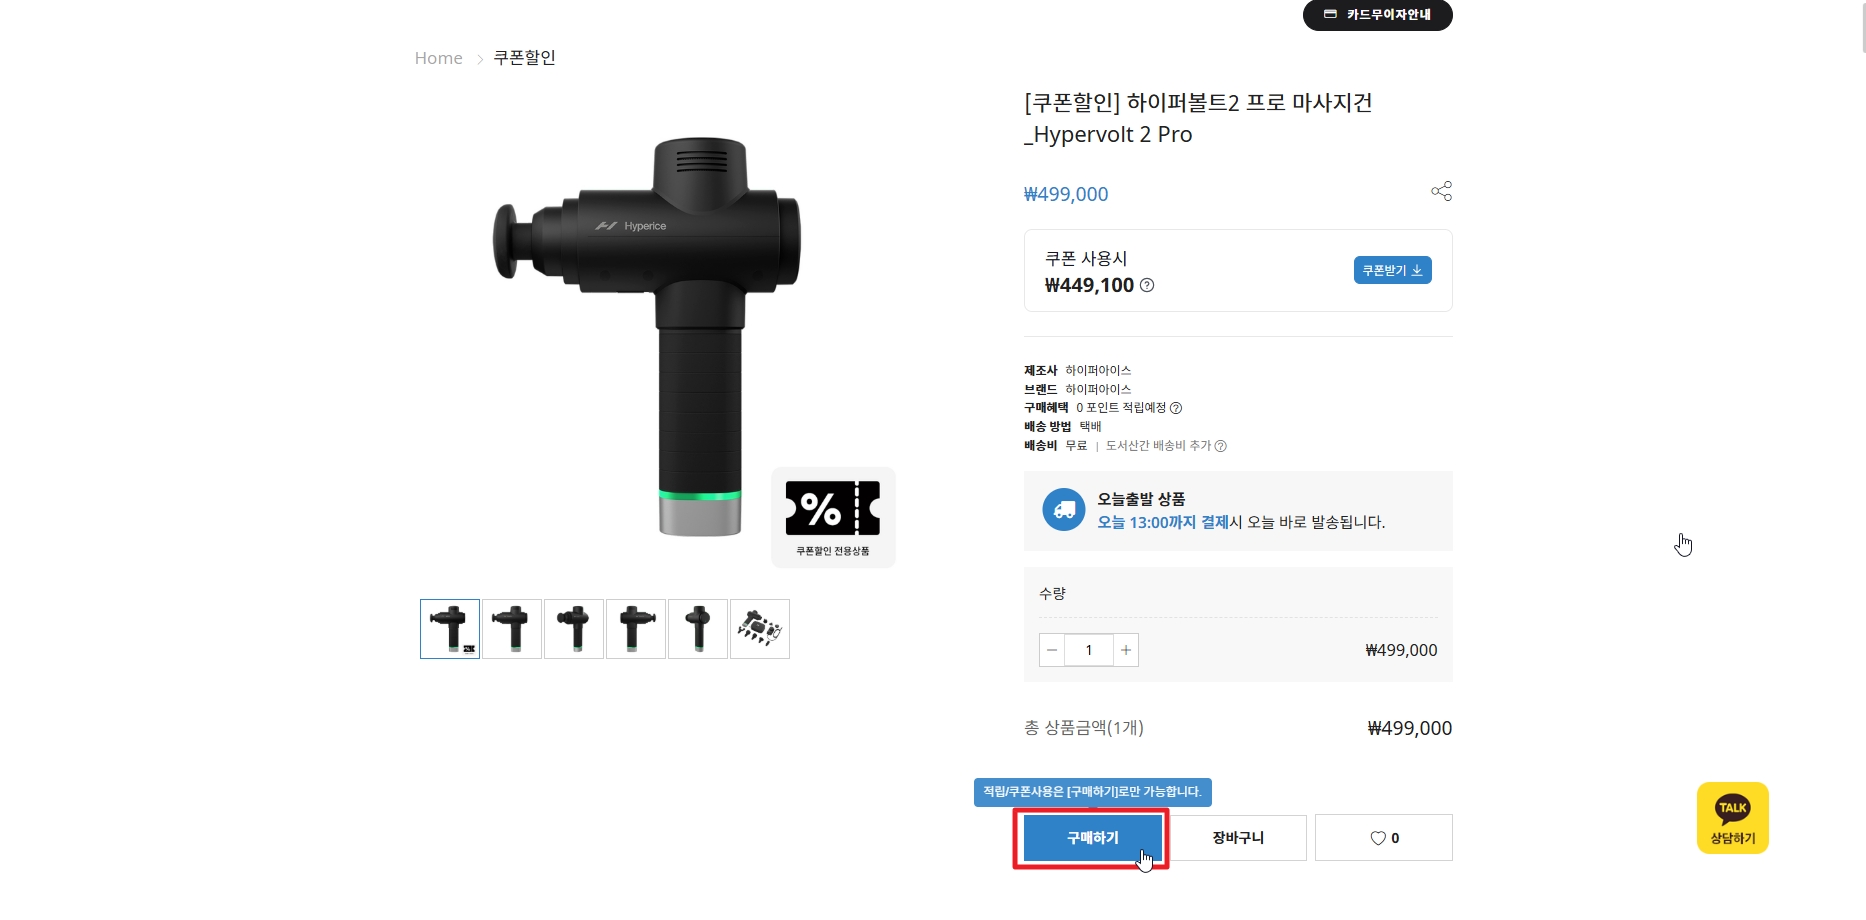Click the share icon beside the price
The height and width of the screenshot is (920, 1866).
pos(1441,191)
